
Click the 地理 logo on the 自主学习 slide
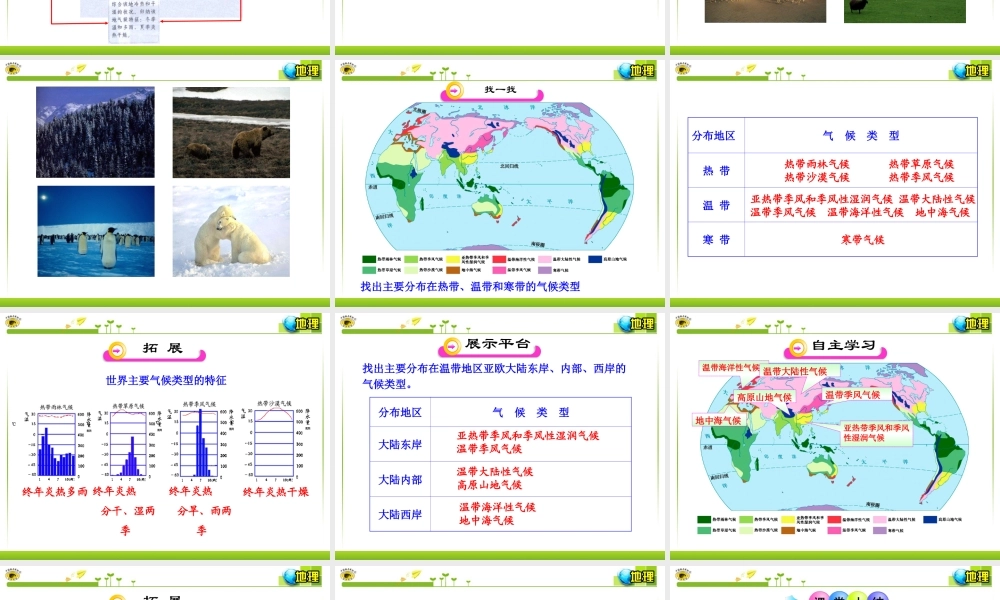point(971,323)
